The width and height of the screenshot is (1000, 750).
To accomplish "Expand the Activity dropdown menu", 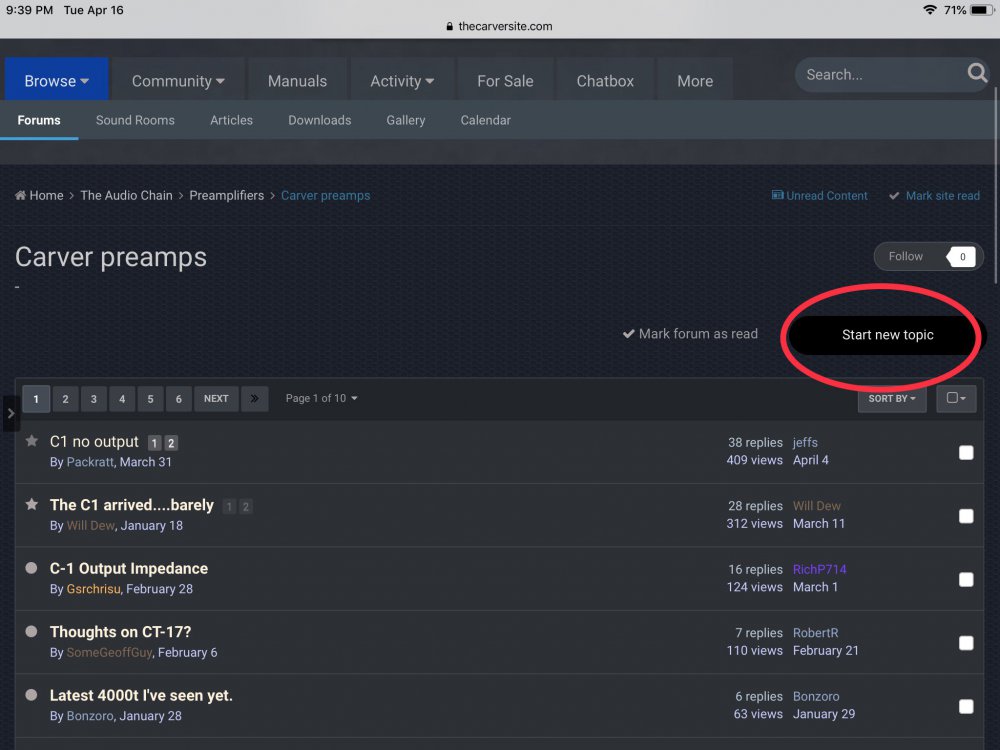I will 402,80.
